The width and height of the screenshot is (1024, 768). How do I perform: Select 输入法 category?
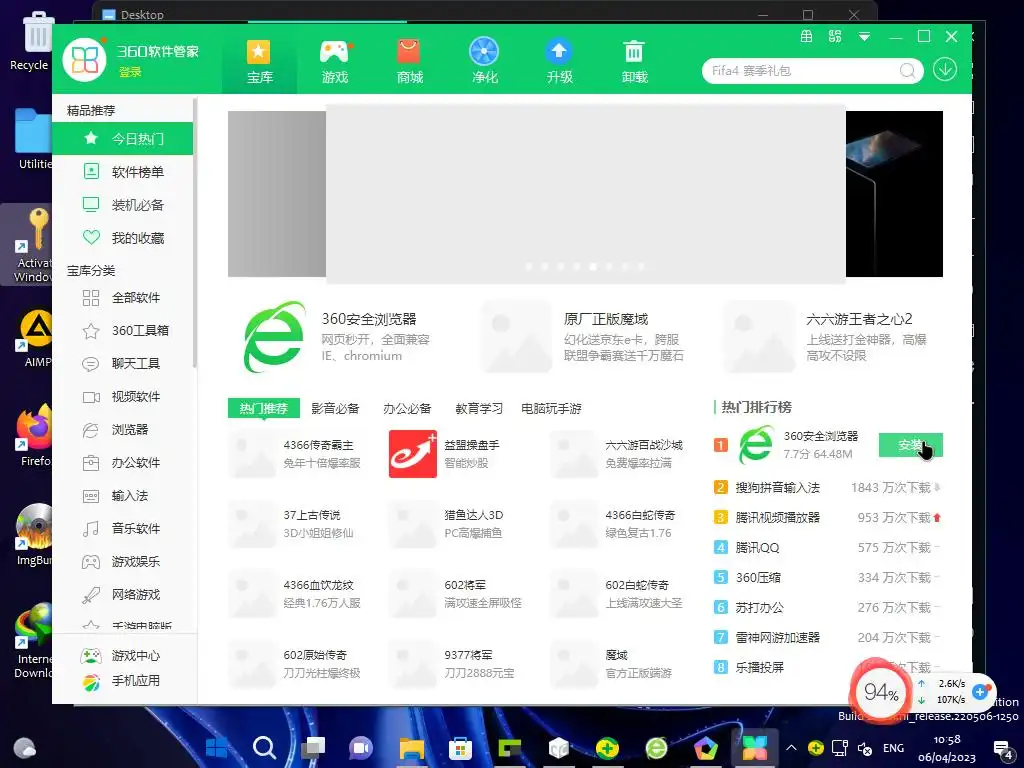[x=123, y=496]
